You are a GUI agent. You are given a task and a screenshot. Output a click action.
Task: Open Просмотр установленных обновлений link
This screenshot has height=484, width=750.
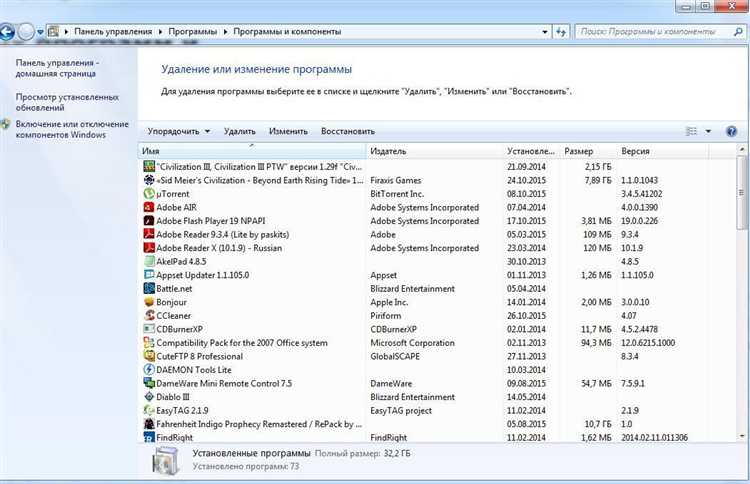coord(67,102)
